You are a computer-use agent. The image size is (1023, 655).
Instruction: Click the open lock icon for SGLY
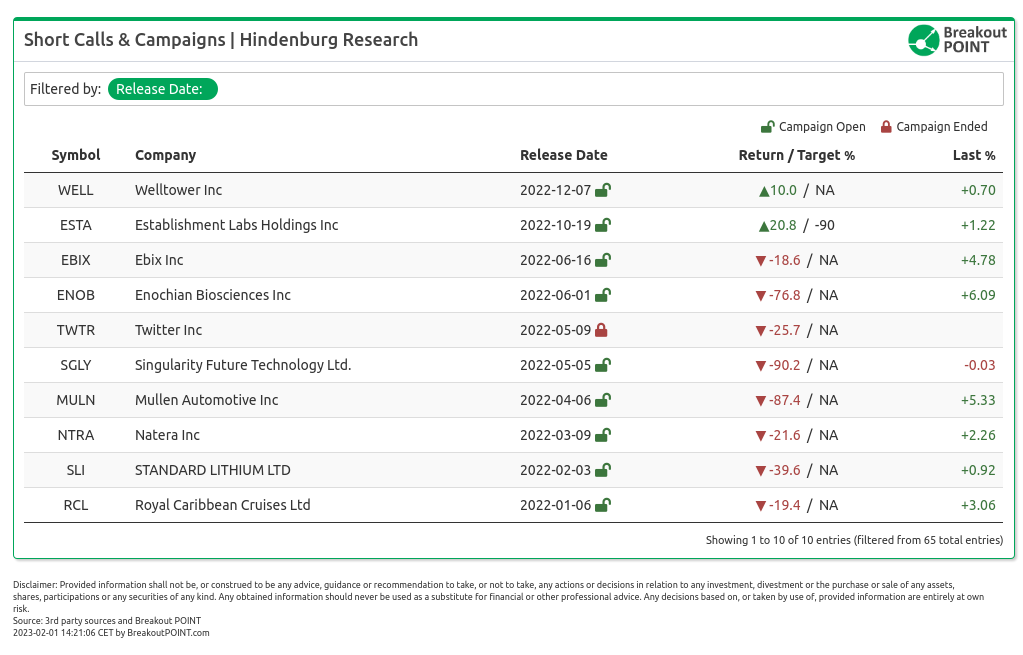pyautogui.click(x=603, y=365)
